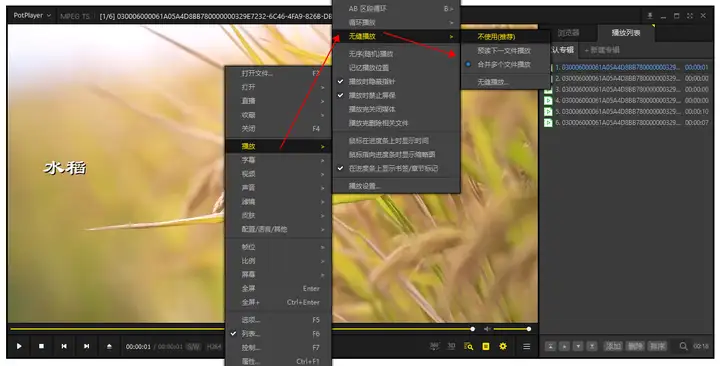Mute audio via the speaker icon
This screenshot has height=366, width=720.
pyautogui.click(x=487, y=329)
